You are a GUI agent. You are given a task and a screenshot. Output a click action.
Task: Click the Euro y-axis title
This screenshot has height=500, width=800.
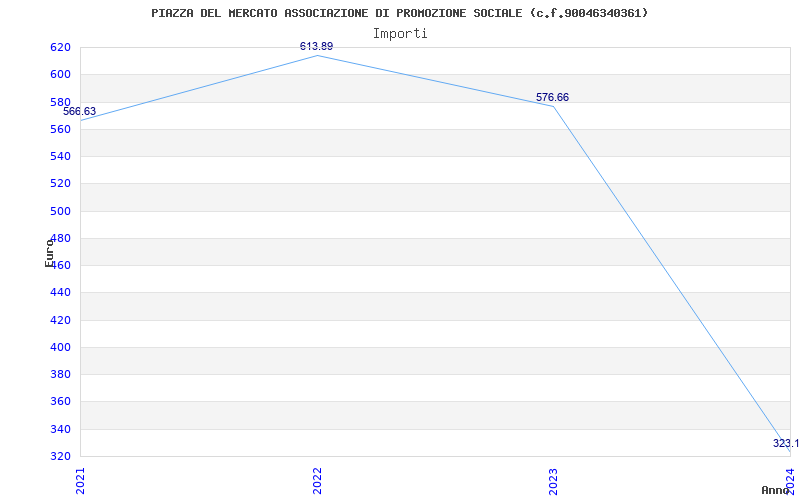point(49,252)
